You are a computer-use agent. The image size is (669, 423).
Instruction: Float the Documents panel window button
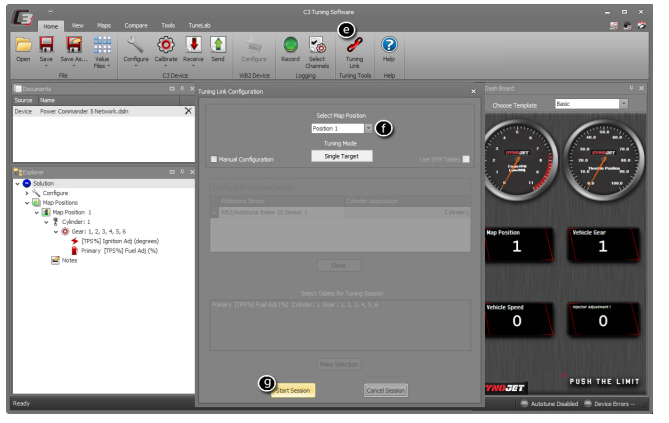click(172, 89)
